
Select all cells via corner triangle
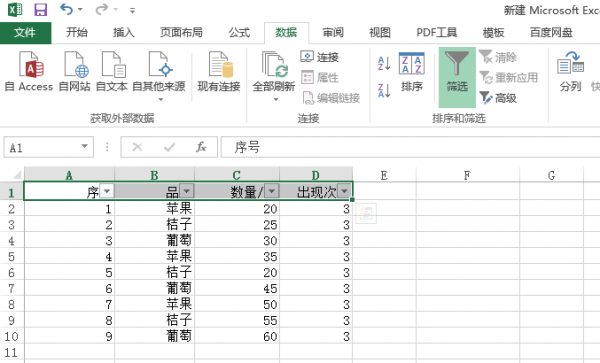16,175
